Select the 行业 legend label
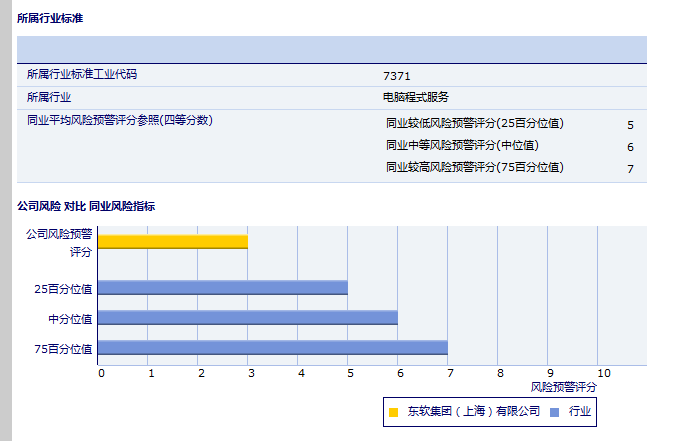 click(580, 412)
